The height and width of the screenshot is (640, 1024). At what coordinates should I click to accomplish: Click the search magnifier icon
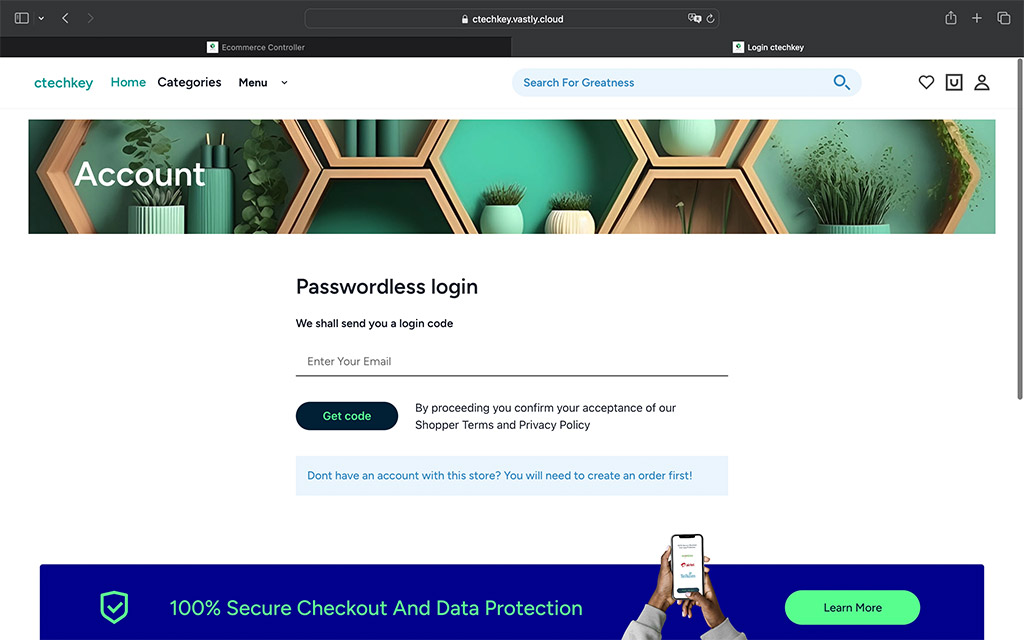point(841,82)
